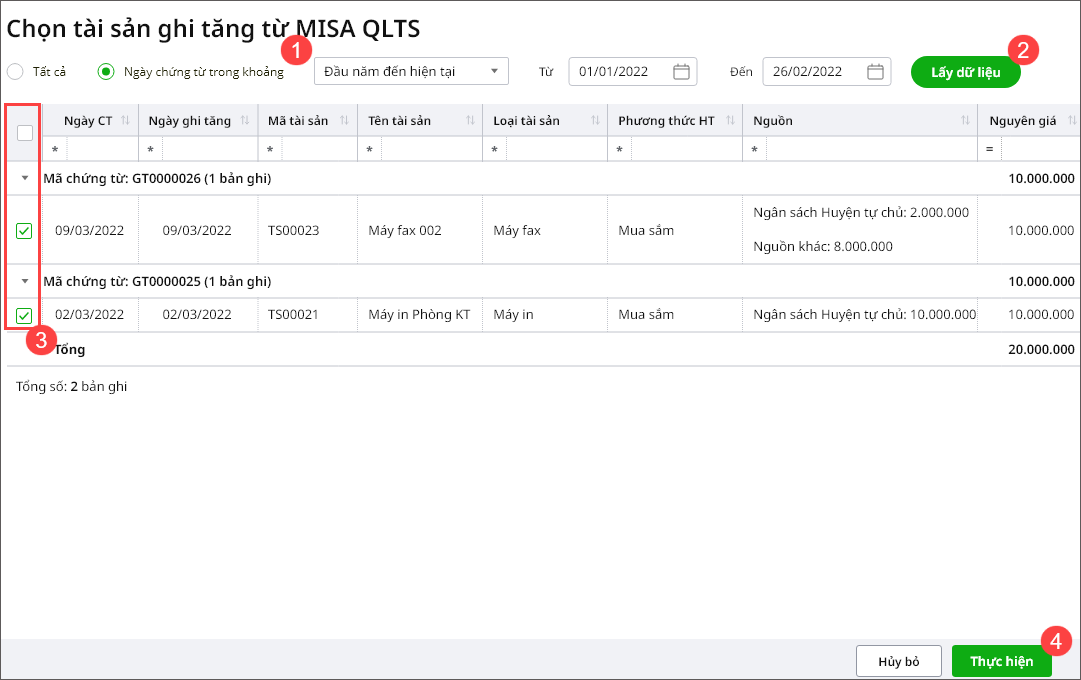1081x680 pixels.
Task: Collapse the GT0000026 voucher group
Action: [x=25, y=179]
